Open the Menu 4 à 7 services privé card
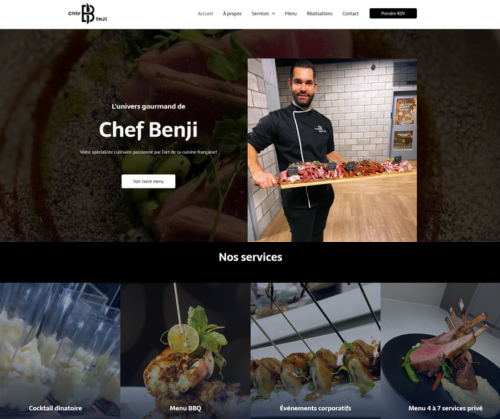Image resolution: width=500 pixels, height=419 pixels. tap(440, 351)
